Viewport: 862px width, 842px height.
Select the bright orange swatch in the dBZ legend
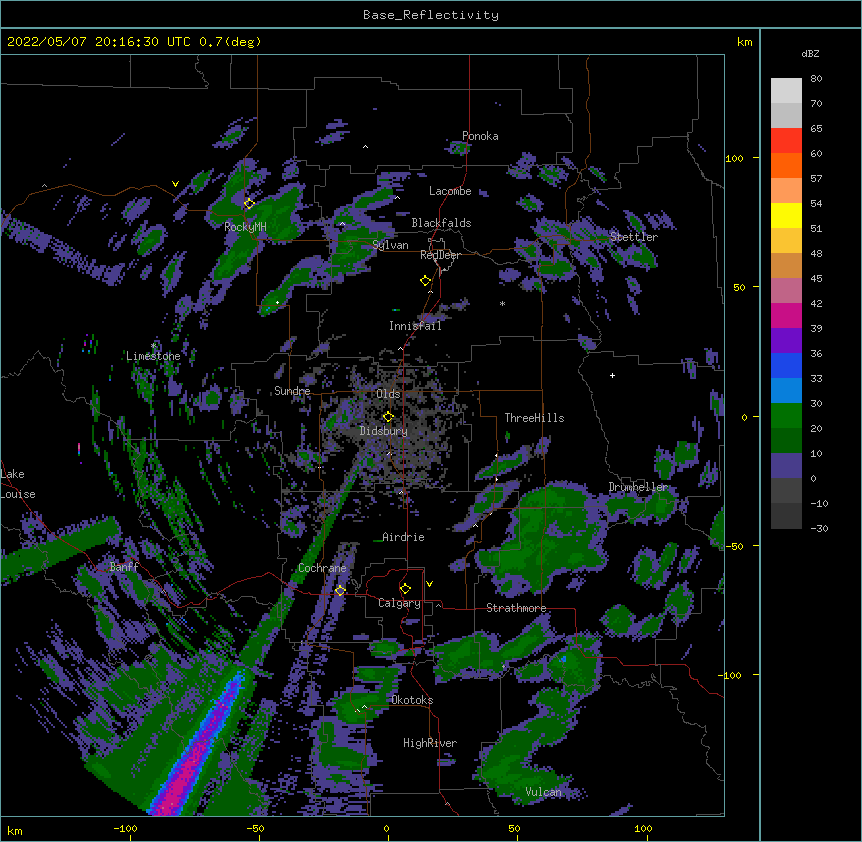786,165
